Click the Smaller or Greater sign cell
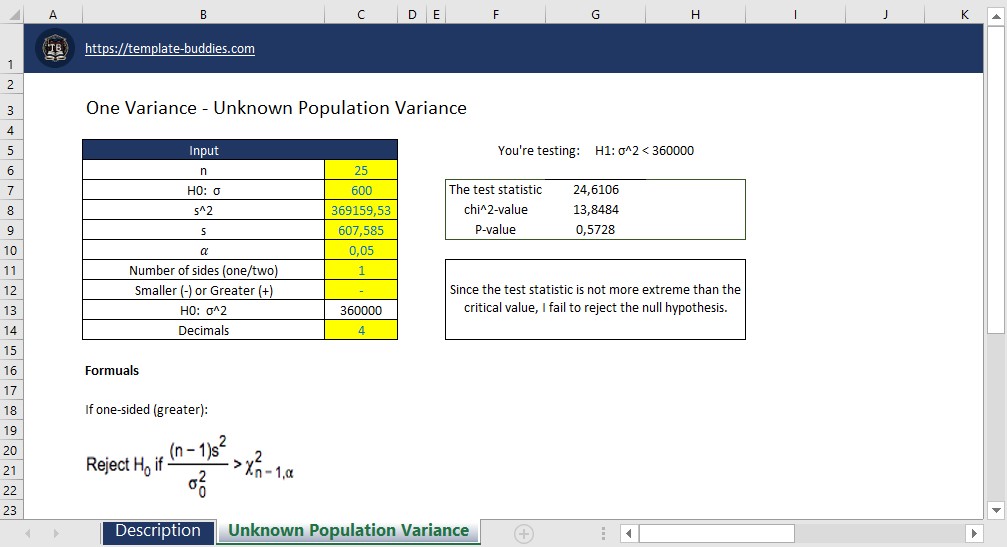The height and width of the screenshot is (547, 1007). pos(361,291)
